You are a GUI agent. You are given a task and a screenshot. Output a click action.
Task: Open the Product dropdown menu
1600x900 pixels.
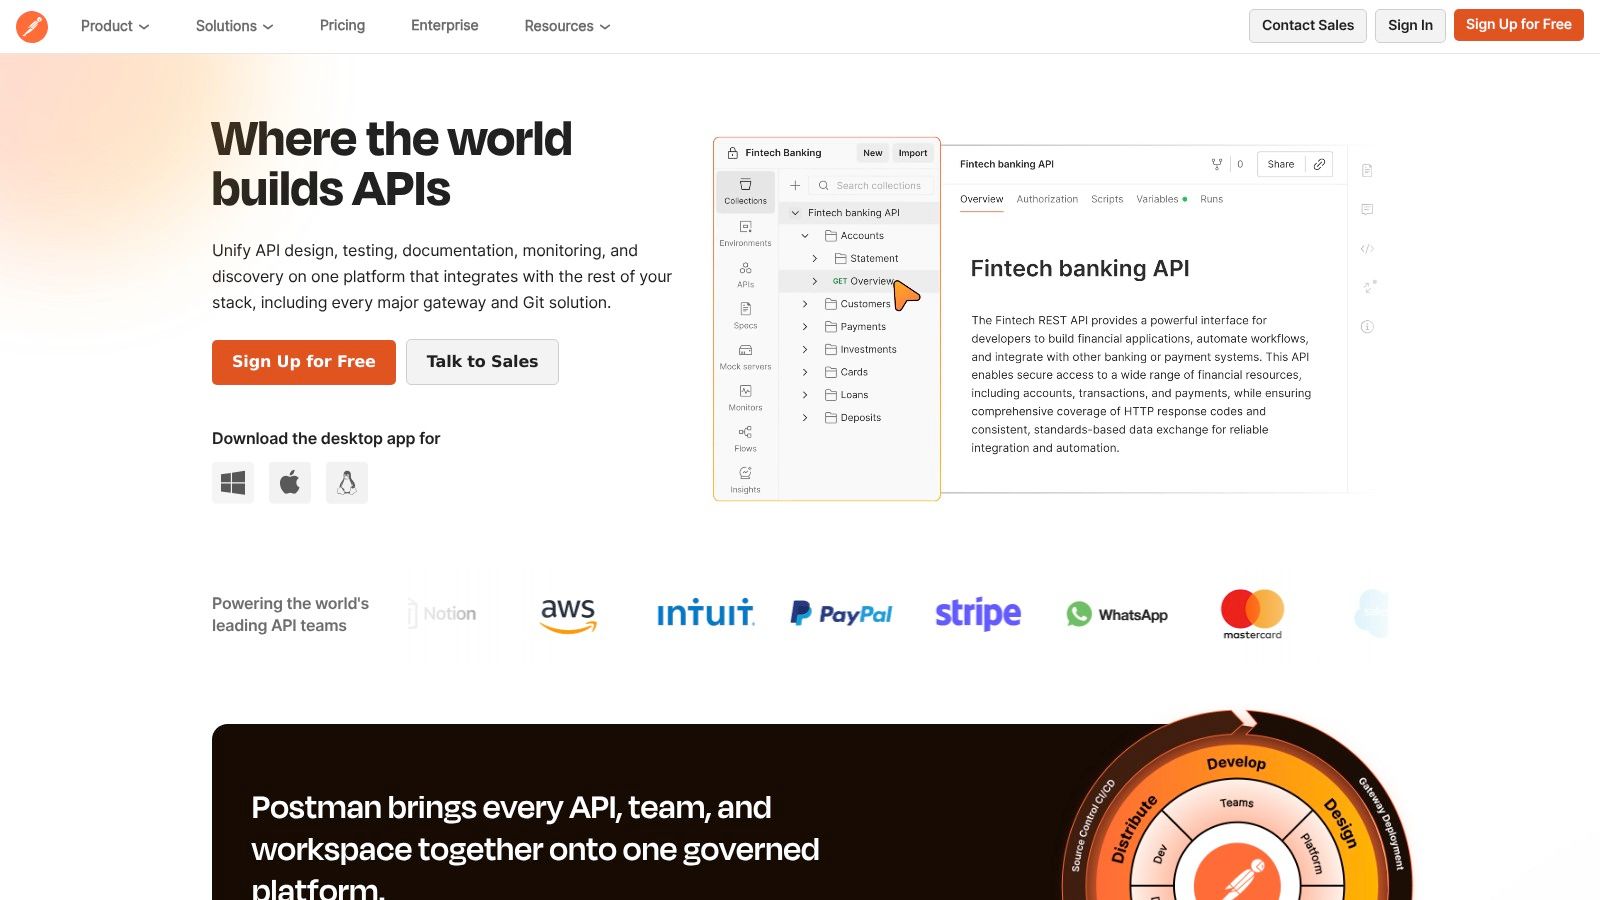(x=115, y=26)
